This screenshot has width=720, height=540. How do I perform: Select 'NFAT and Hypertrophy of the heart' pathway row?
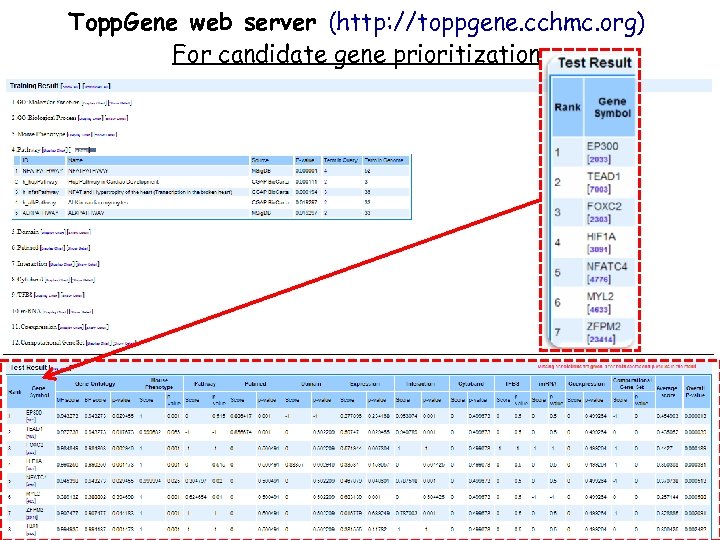(212, 192)
